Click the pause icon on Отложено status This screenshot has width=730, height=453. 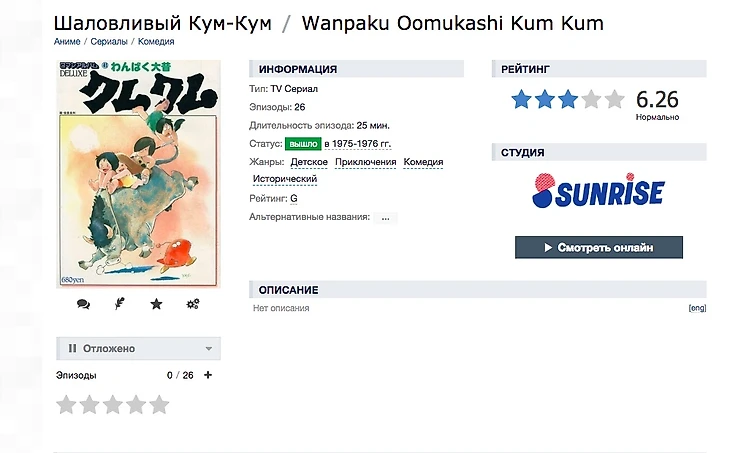72,348
